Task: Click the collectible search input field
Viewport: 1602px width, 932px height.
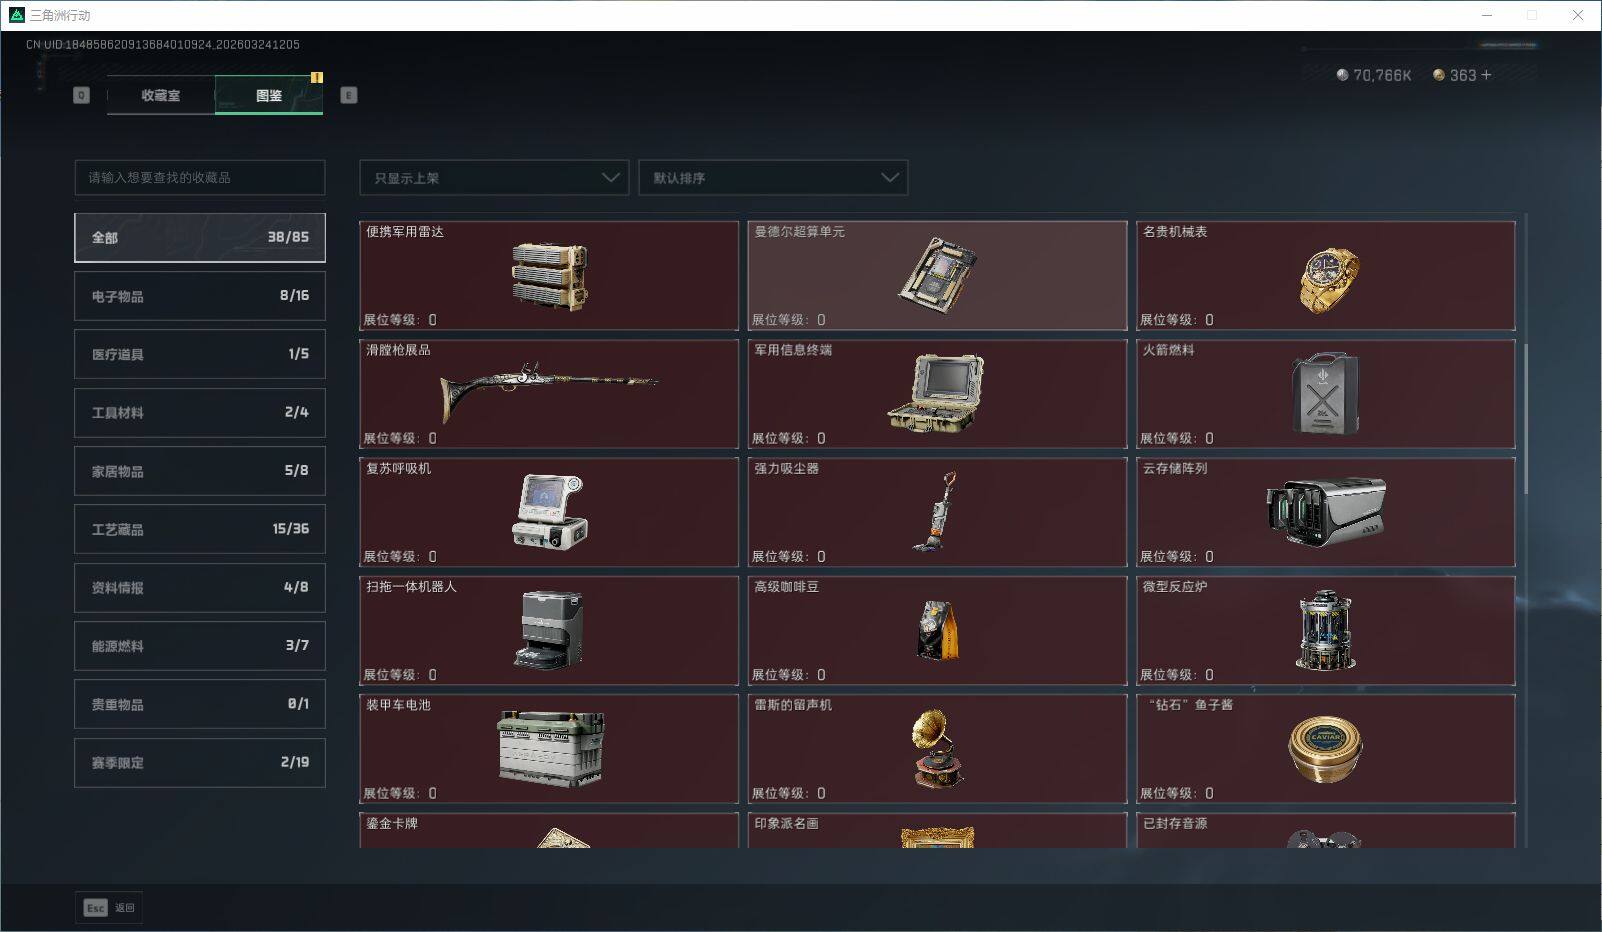Action: (x=199, y=177)
